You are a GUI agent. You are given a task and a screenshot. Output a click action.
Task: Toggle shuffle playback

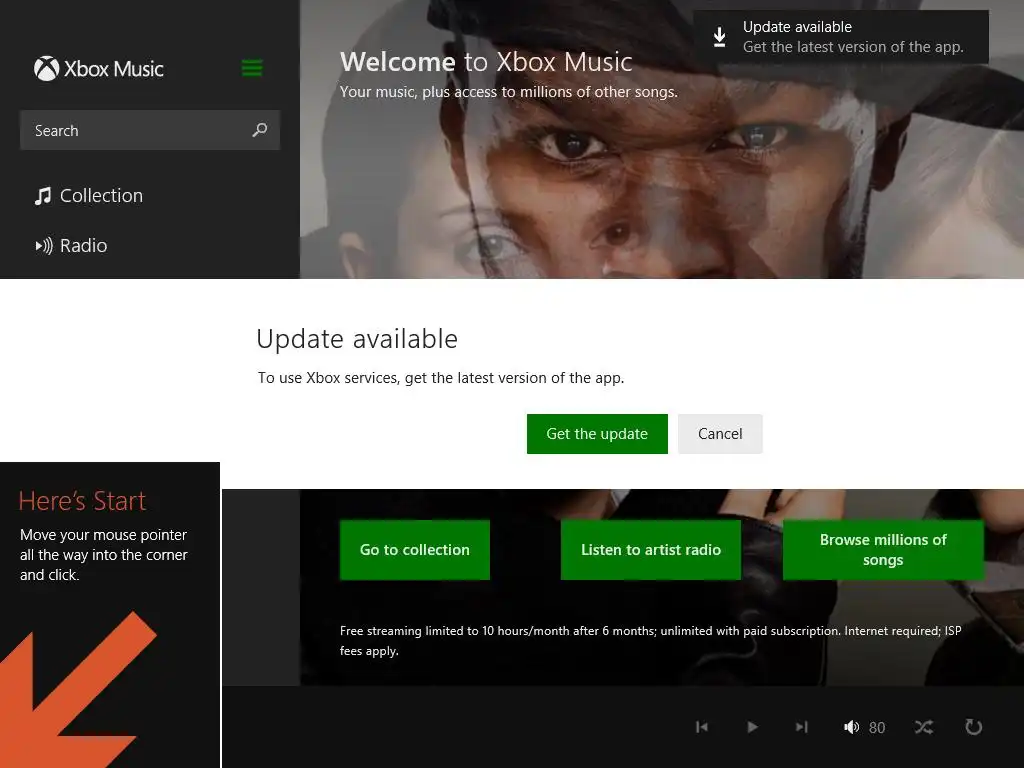point(924,727)
